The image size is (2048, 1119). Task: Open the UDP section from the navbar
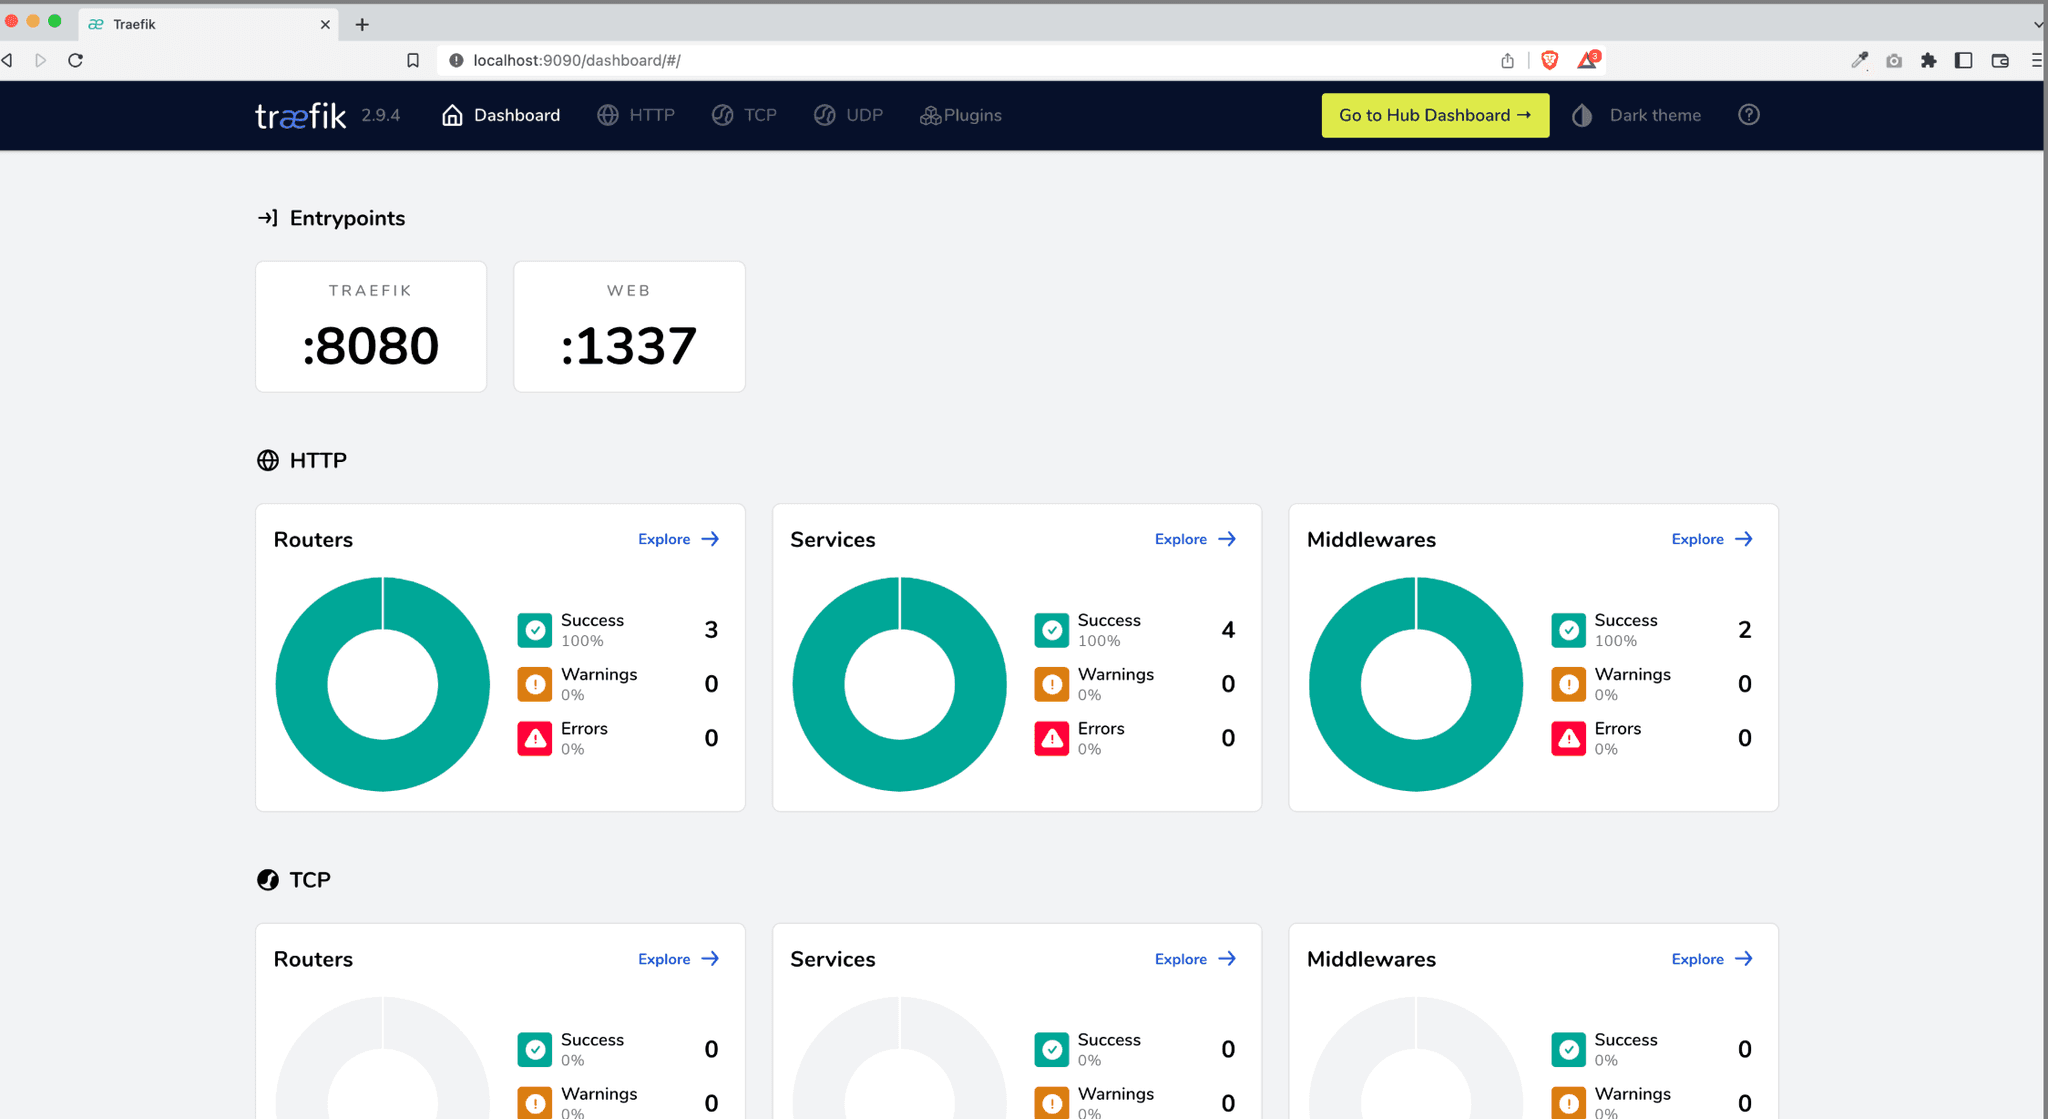[x=848, y=115]
